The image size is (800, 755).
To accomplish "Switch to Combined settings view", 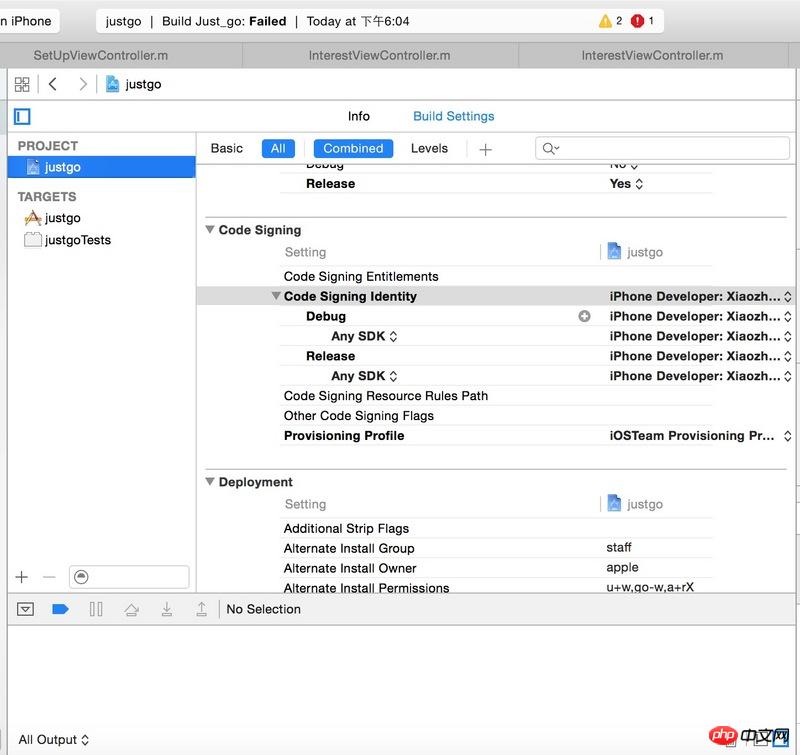I will click(353, 148).
